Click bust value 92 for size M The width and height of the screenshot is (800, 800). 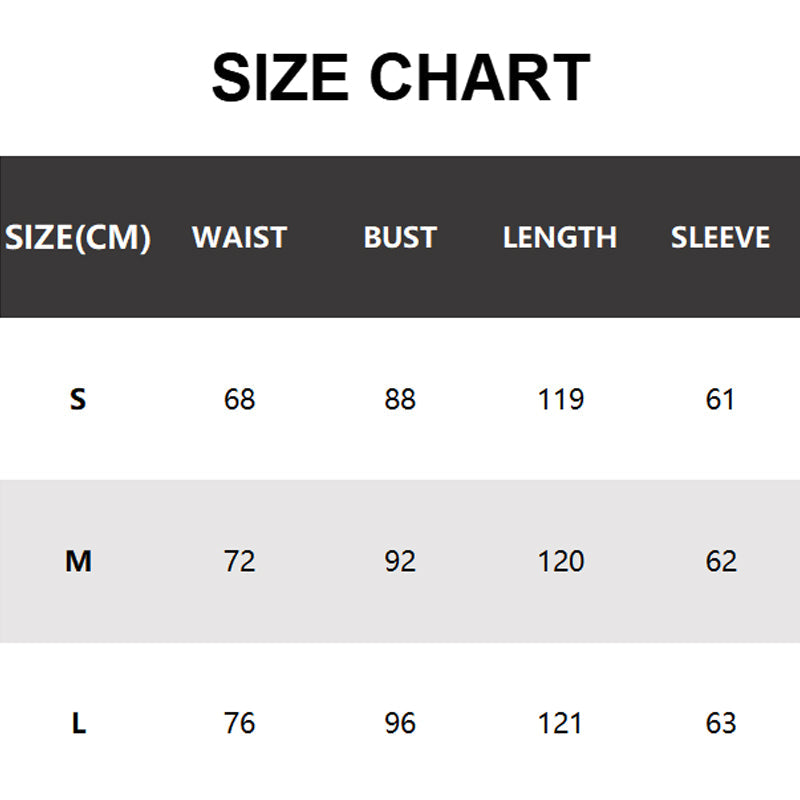pyautogui.click(x=400, y=562)
